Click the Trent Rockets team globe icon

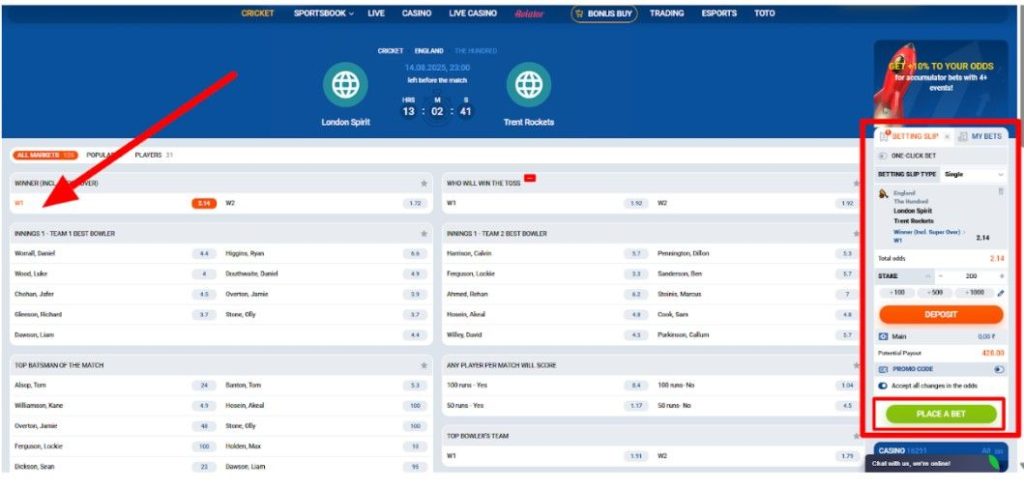pos(527,86)
